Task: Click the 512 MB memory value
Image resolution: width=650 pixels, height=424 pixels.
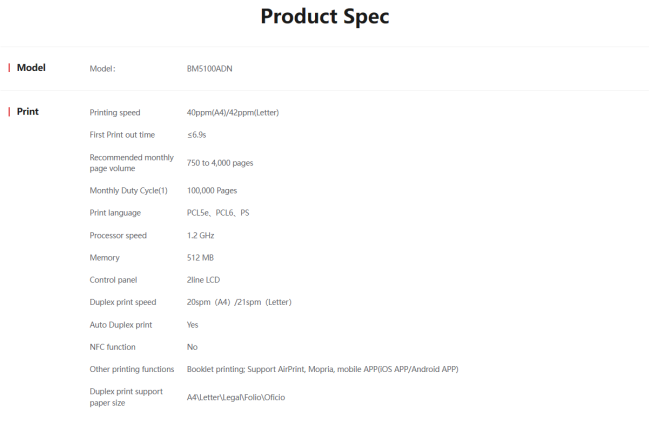Action: coord(199,258)
